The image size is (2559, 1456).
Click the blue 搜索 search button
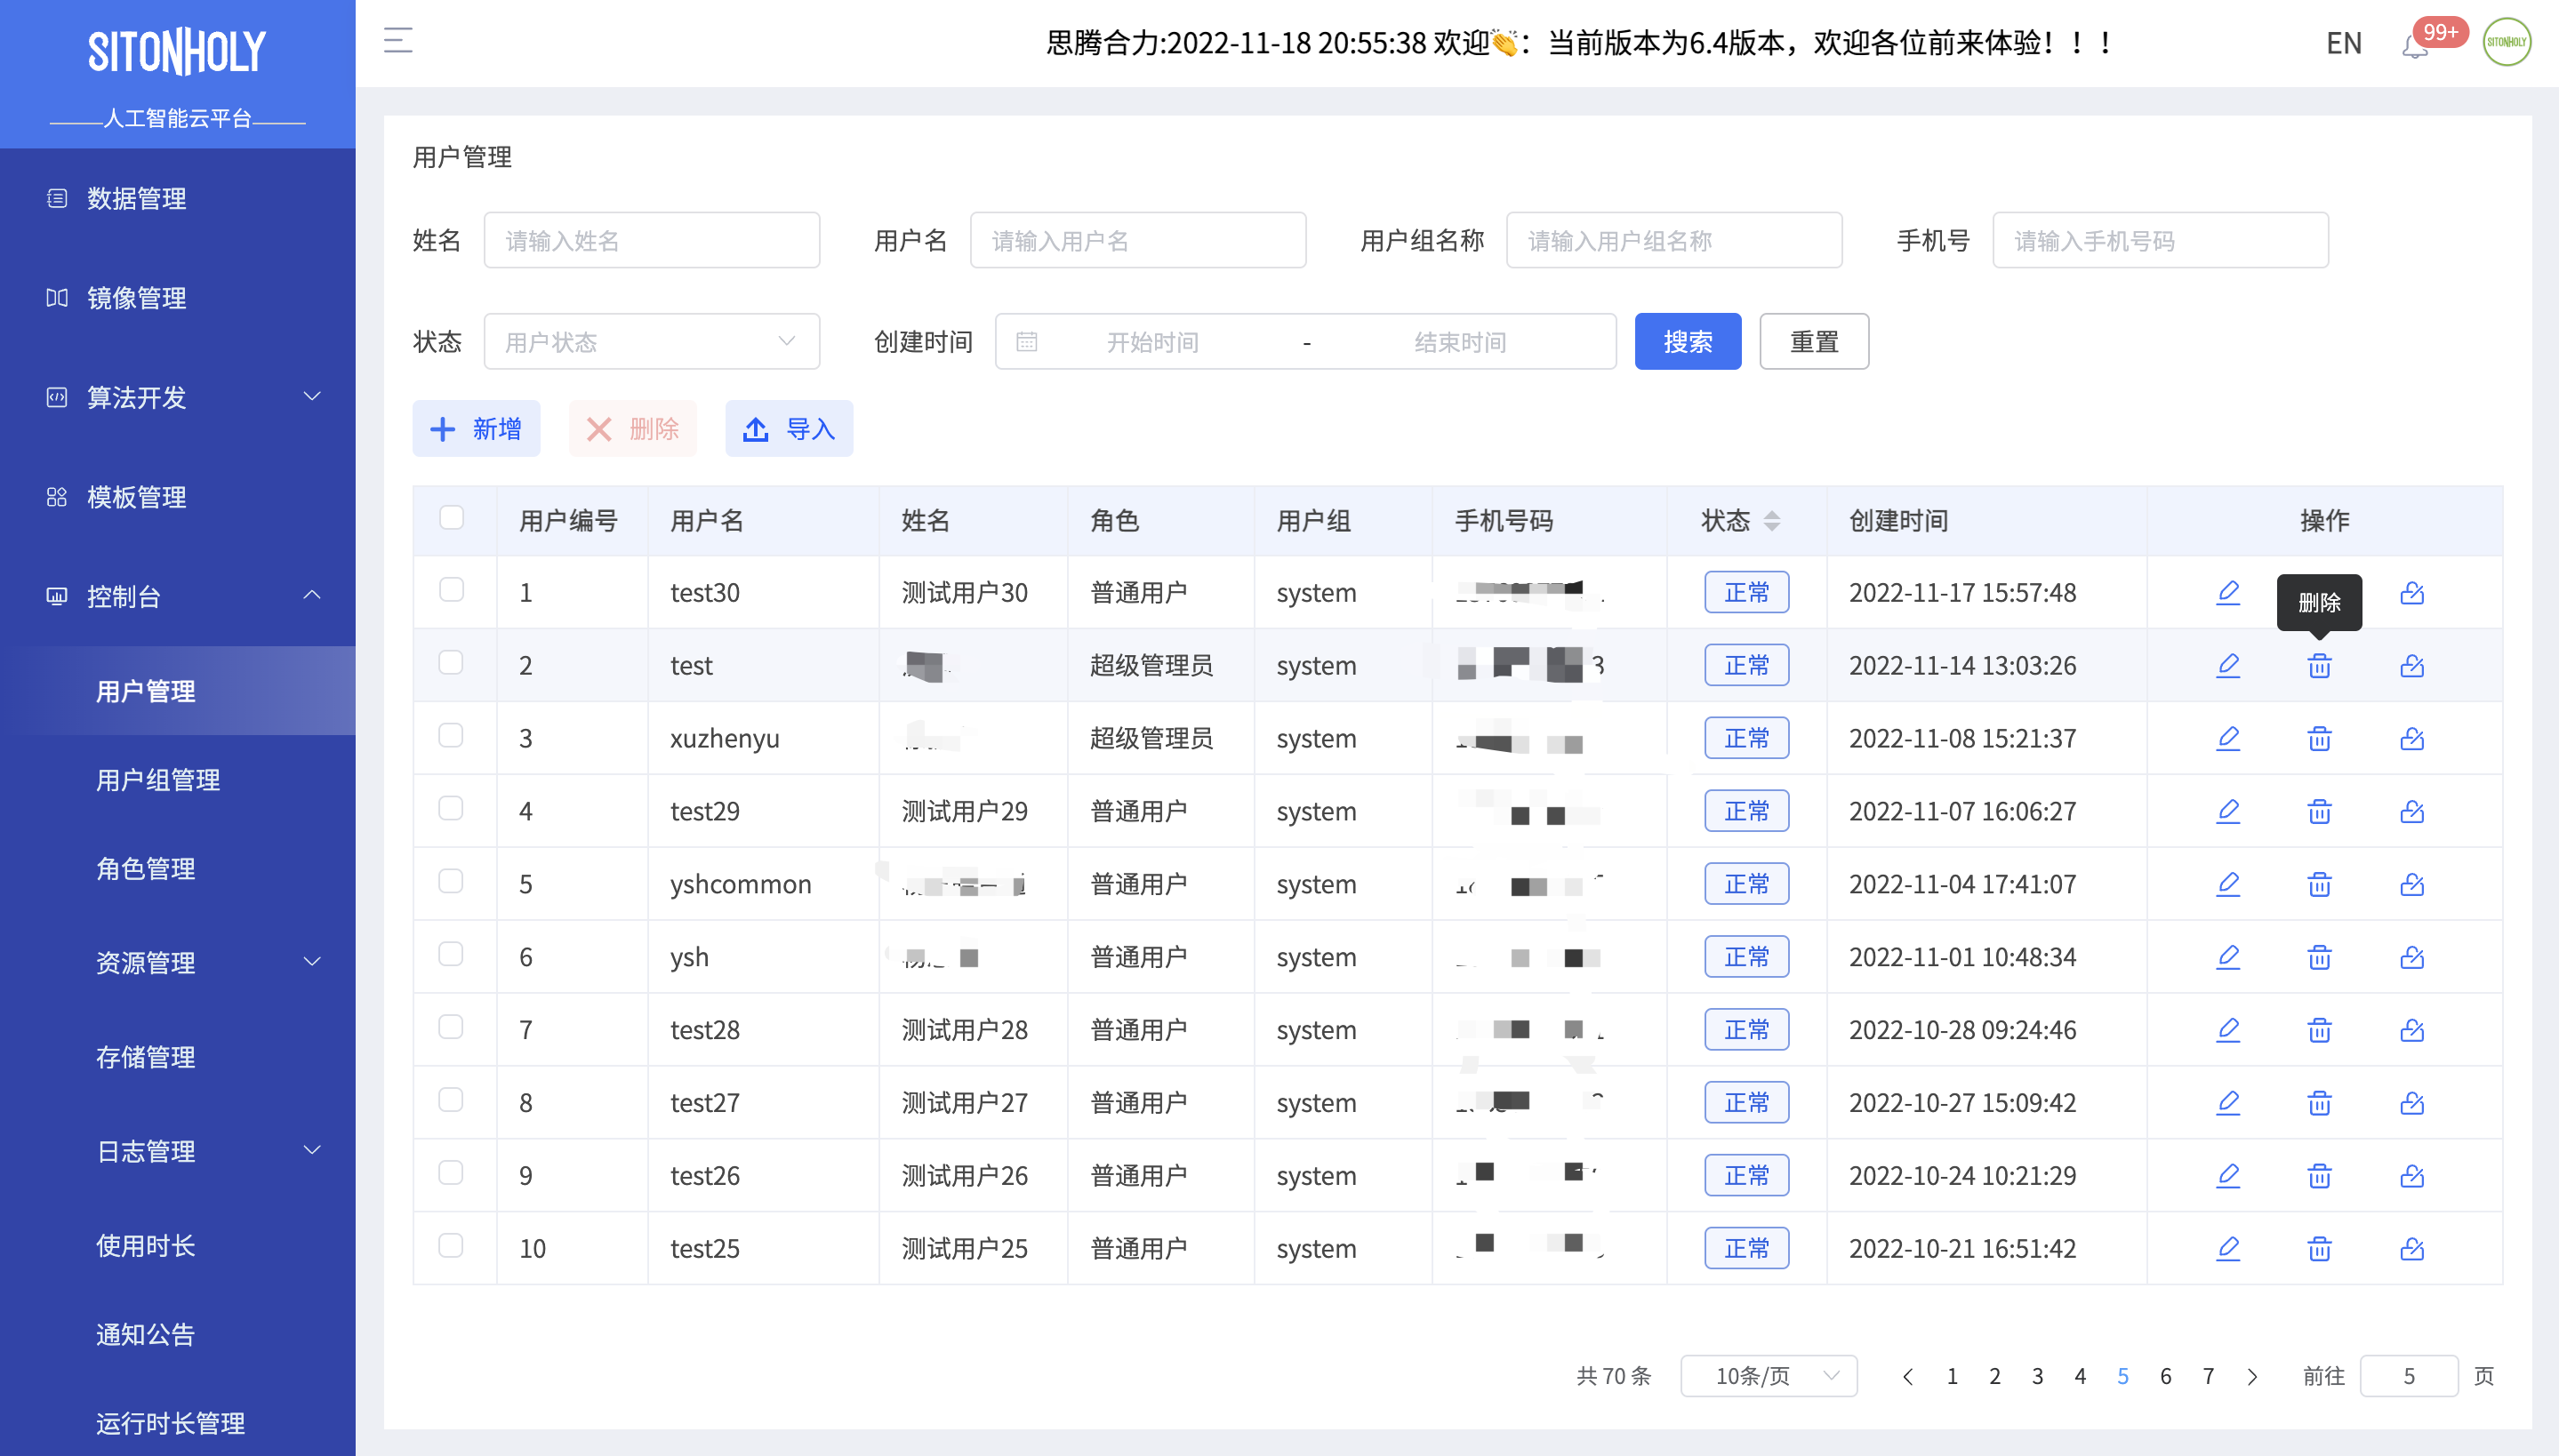click(1687, 342)
